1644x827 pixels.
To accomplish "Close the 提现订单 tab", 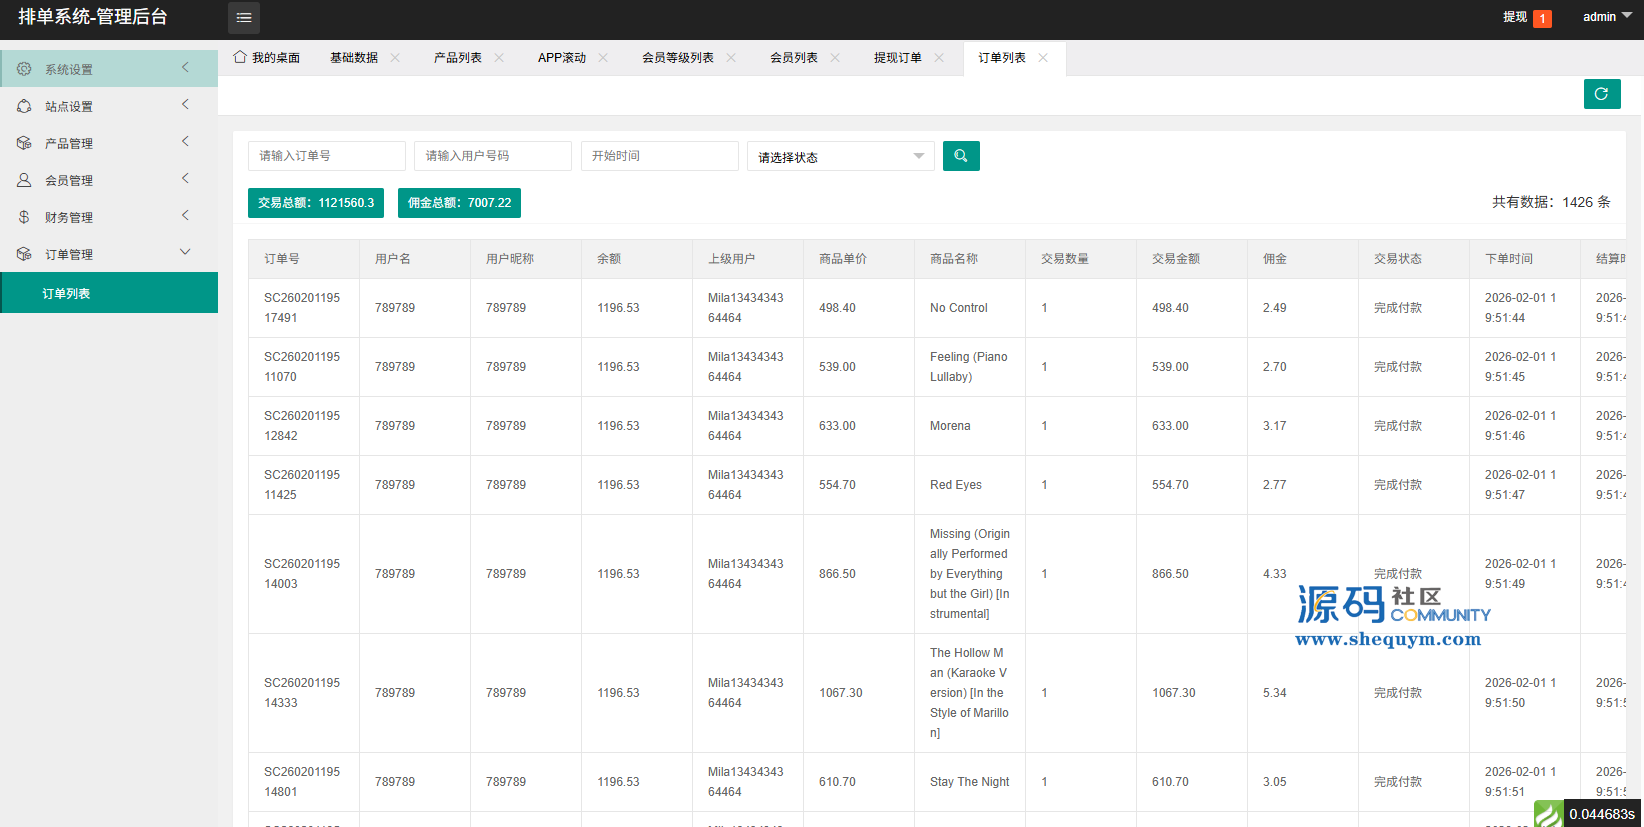I will tap(939, 58).
